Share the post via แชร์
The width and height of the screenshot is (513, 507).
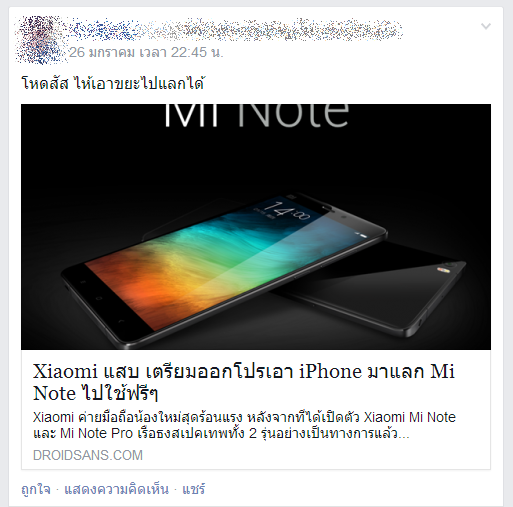click(193, 489)
